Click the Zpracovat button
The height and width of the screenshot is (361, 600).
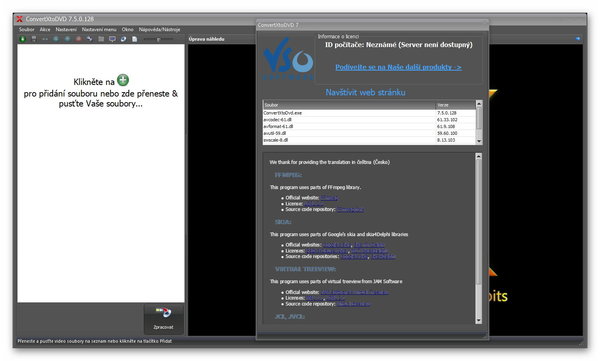tap(164, 319)
